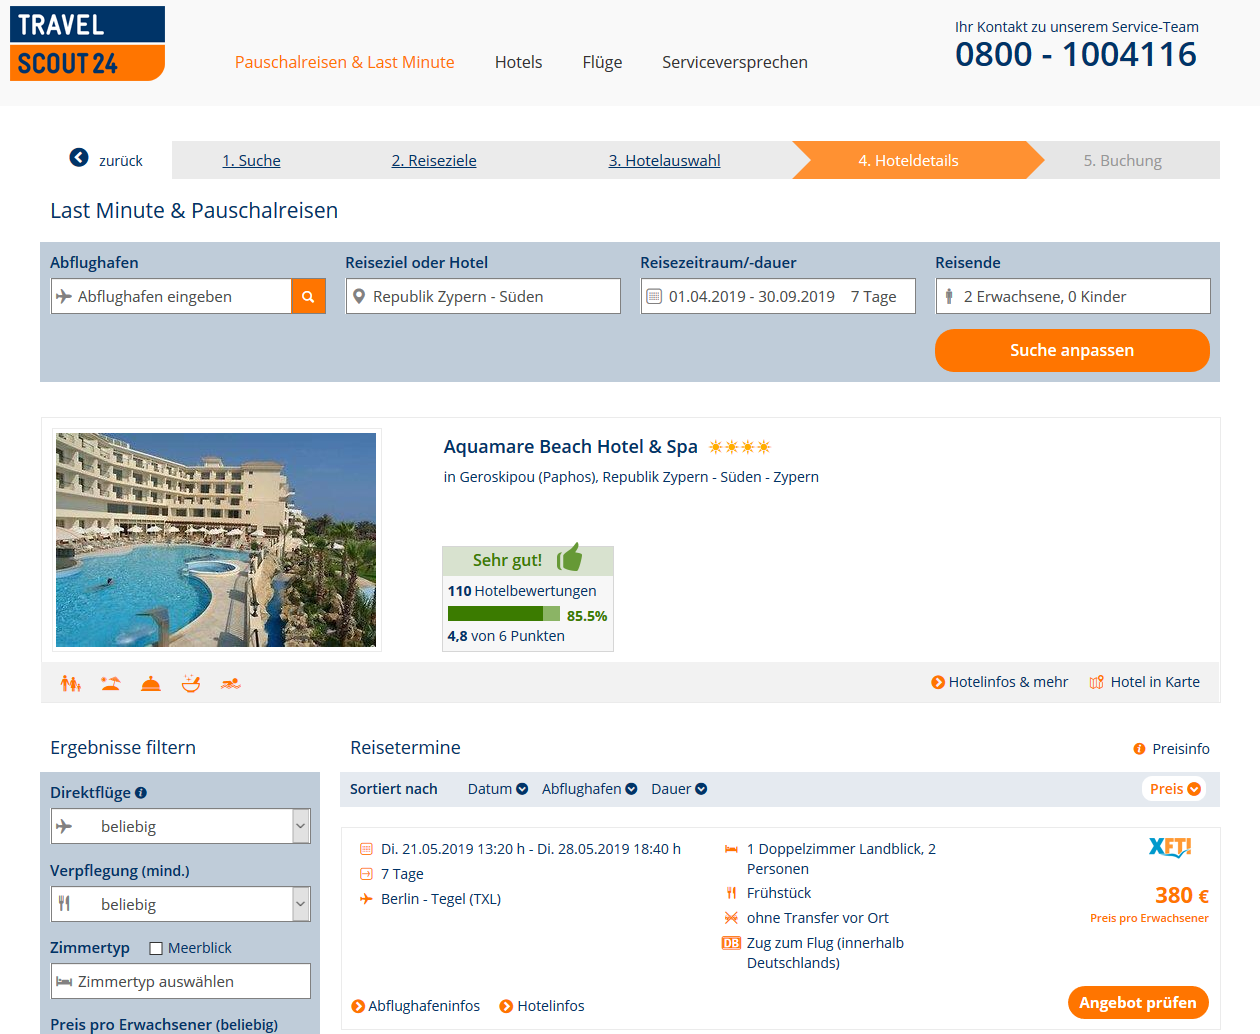Click the Zimmertyp auswählen field
Image resolution: width=1260 pixels, height=1034 pixels.
click(181, 981)
